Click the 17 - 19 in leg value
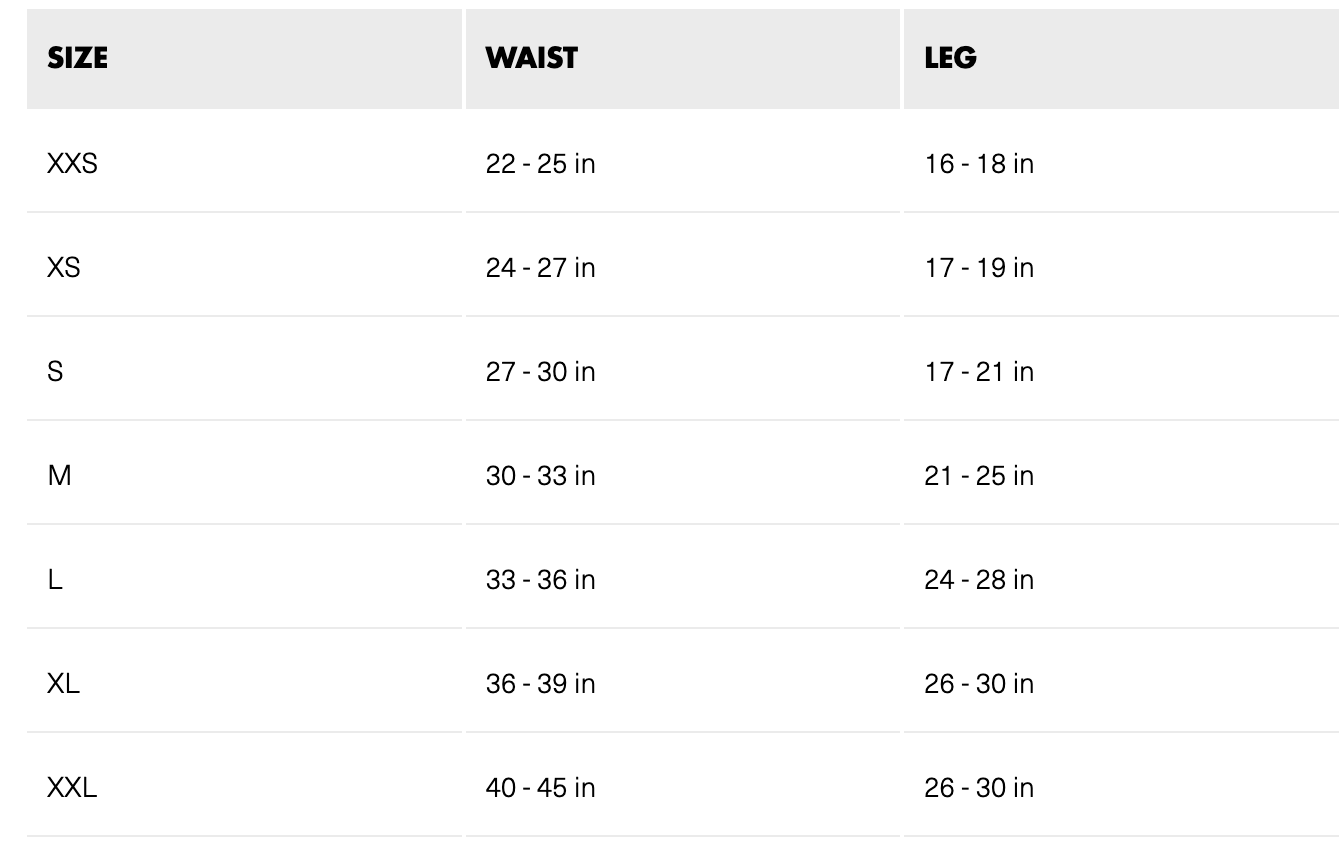The width and height of the screenshot is (1344, 846). (979, 267)
